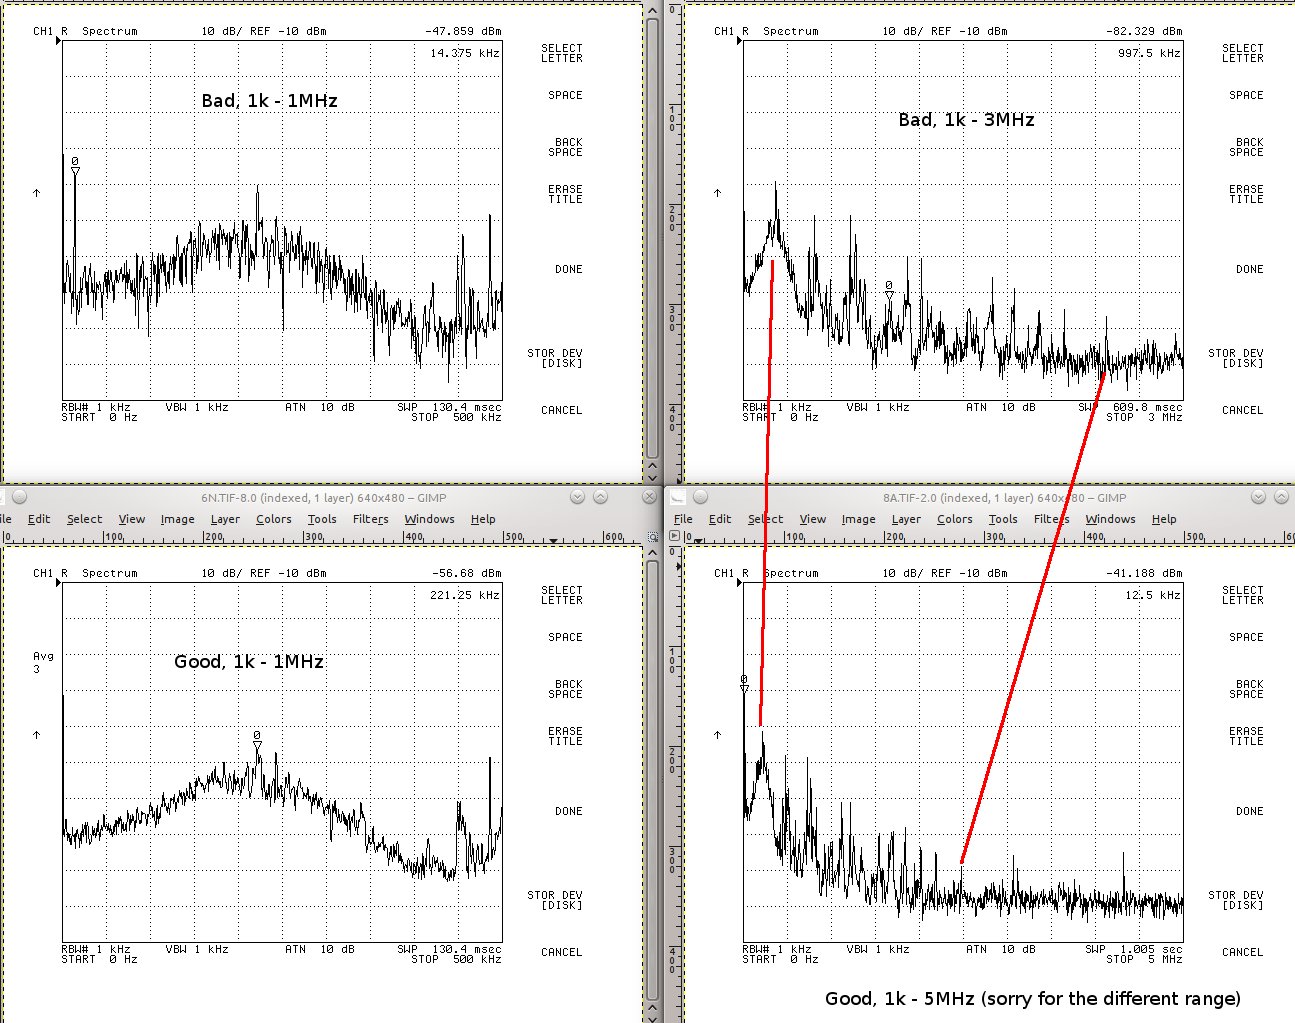Open Filters menu in 6N.TIF window
Screen dimensions: 1295x1023
coord(370,519)
